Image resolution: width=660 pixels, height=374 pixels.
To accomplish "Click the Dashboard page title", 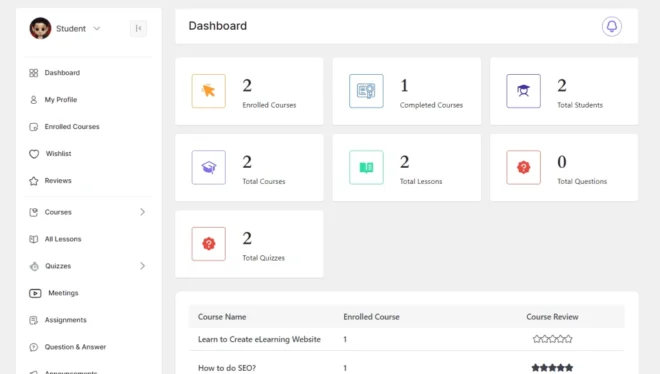I will point(218,26).
